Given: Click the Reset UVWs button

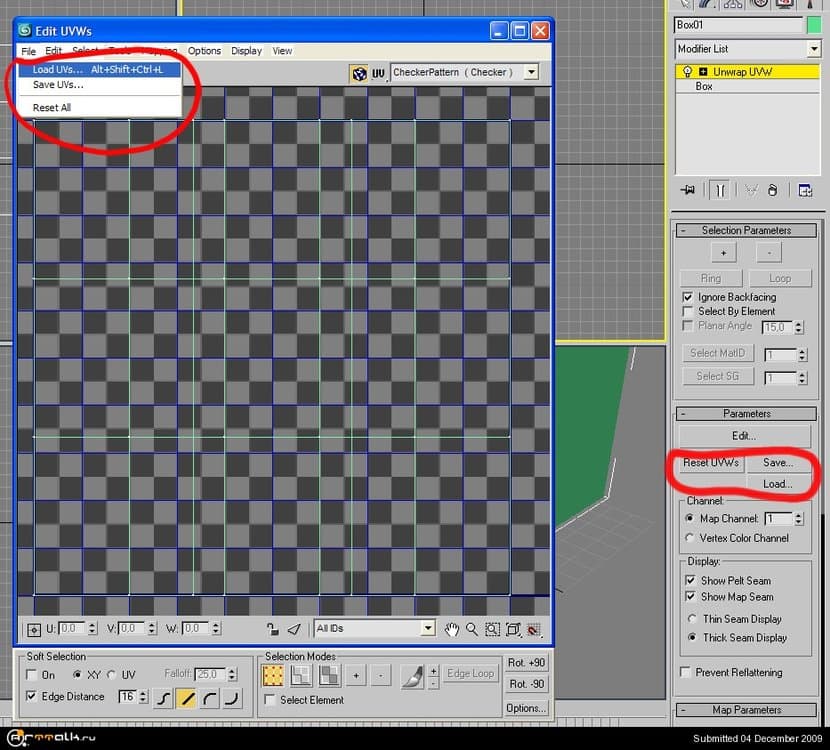Looking at the screenshot, I should pyautogui.click(x=711, y=463).
